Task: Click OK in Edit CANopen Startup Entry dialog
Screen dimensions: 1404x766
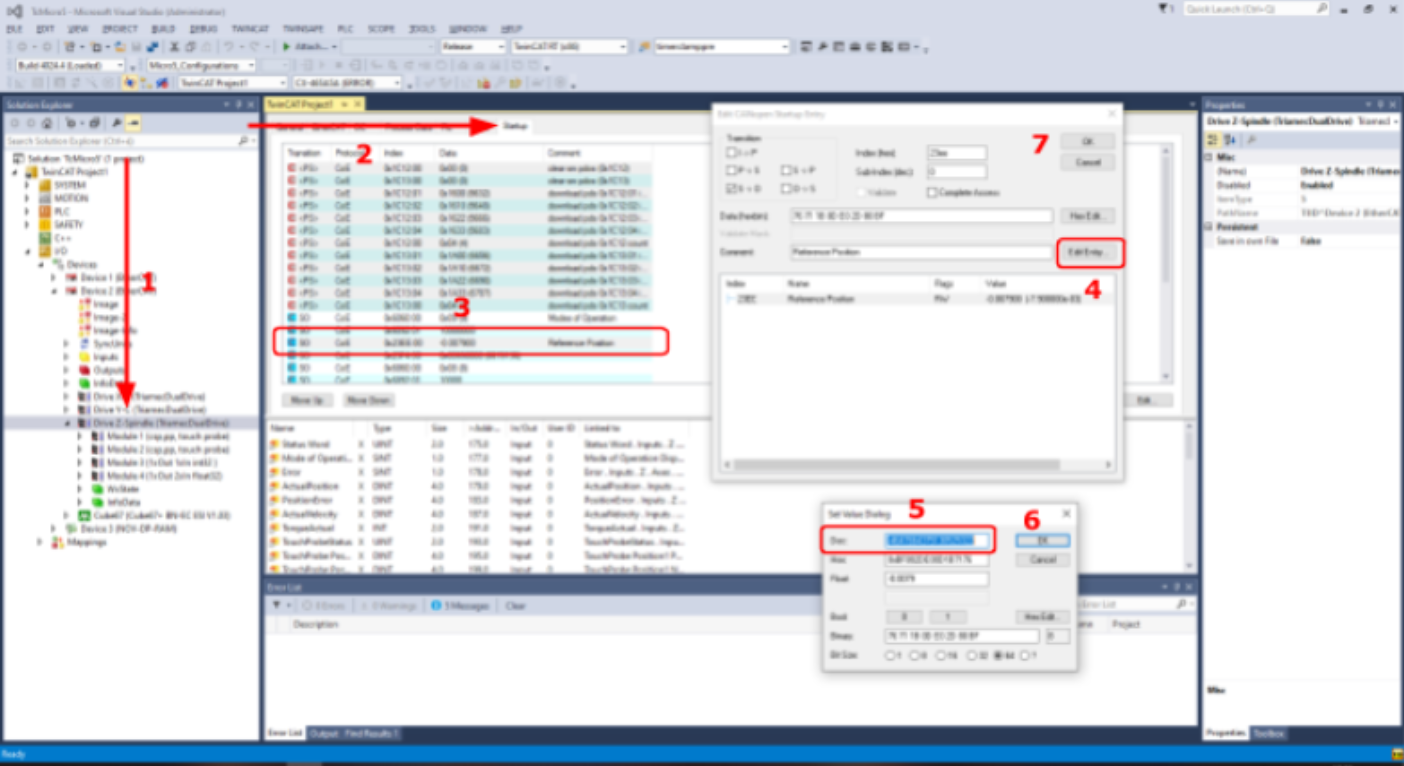Action: click(1087, 142)
